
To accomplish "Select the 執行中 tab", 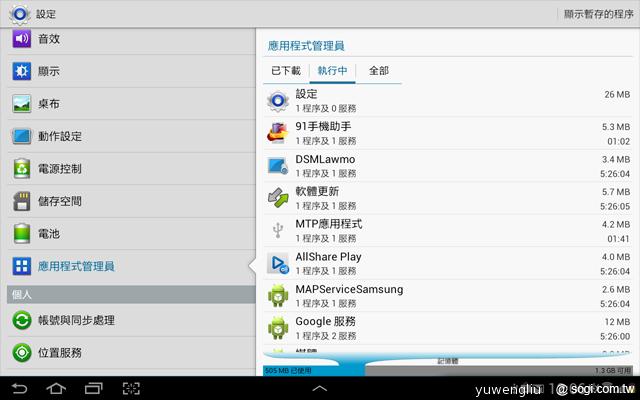I will coord(332,71).
